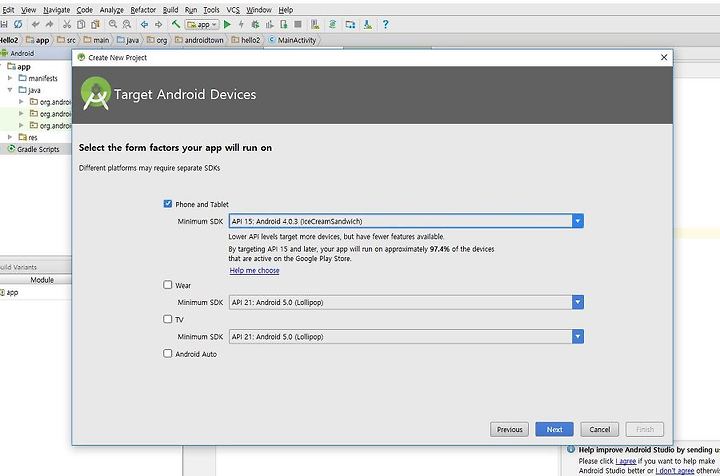
Task: Click the Project Structure icon
Action: tap(350, 24)
